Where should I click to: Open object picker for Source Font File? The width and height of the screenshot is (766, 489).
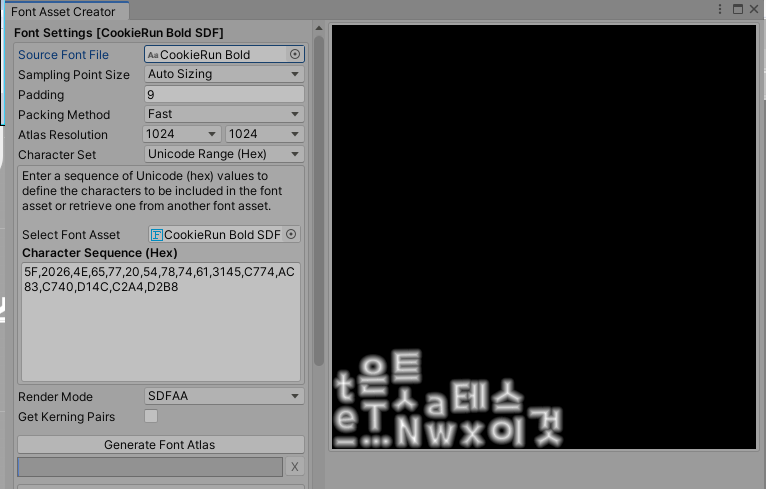coord(295,54)
